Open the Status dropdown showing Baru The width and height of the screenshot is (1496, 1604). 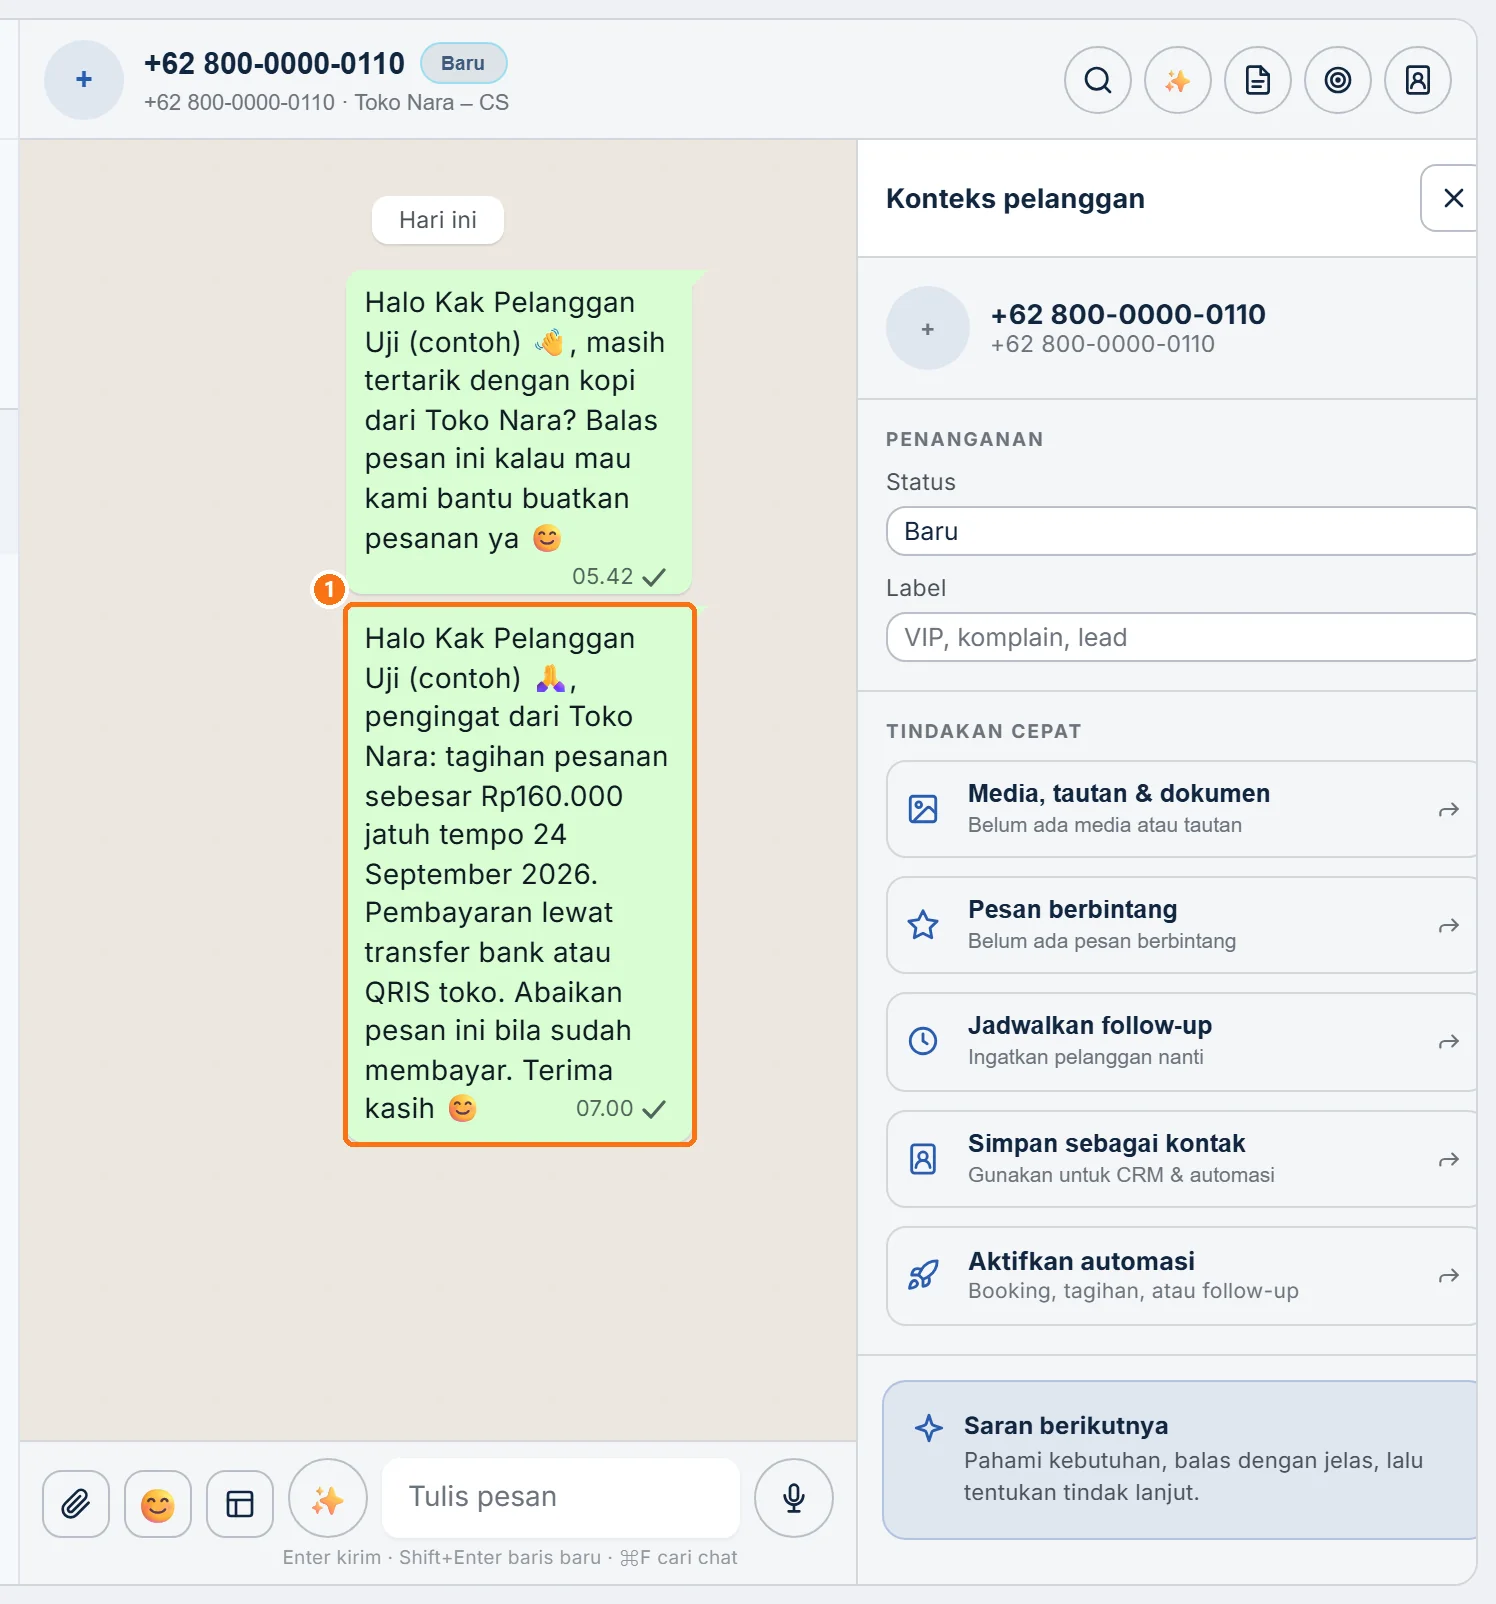coord(1181,531)
